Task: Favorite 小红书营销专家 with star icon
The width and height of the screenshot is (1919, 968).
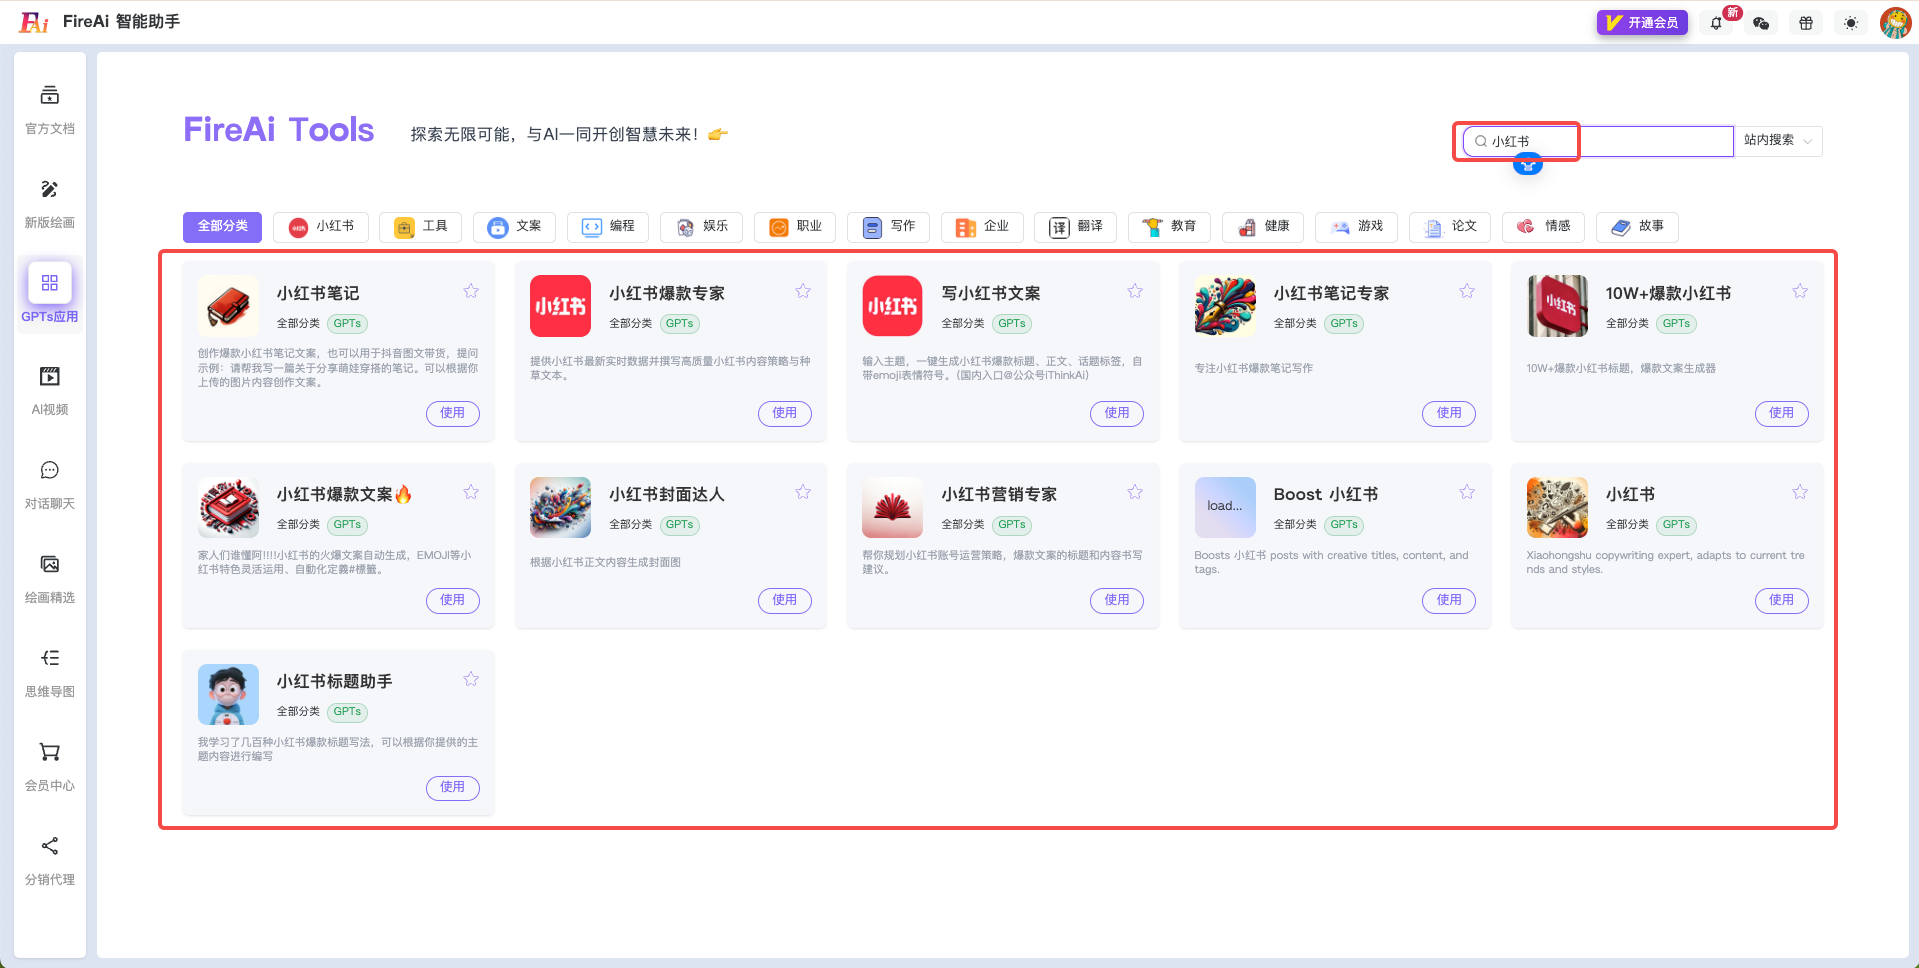Action: pyautogui.click(x=1135, y=492)
